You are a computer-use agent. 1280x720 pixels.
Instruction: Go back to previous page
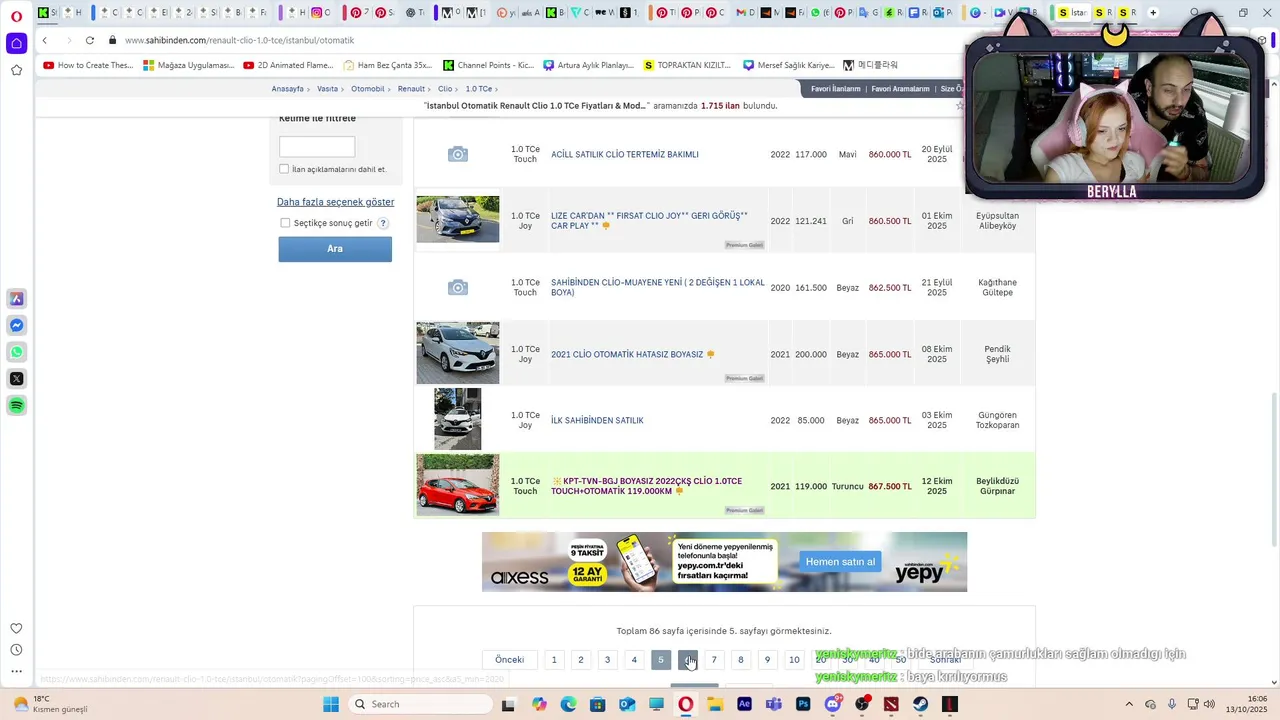pos(45,40)
